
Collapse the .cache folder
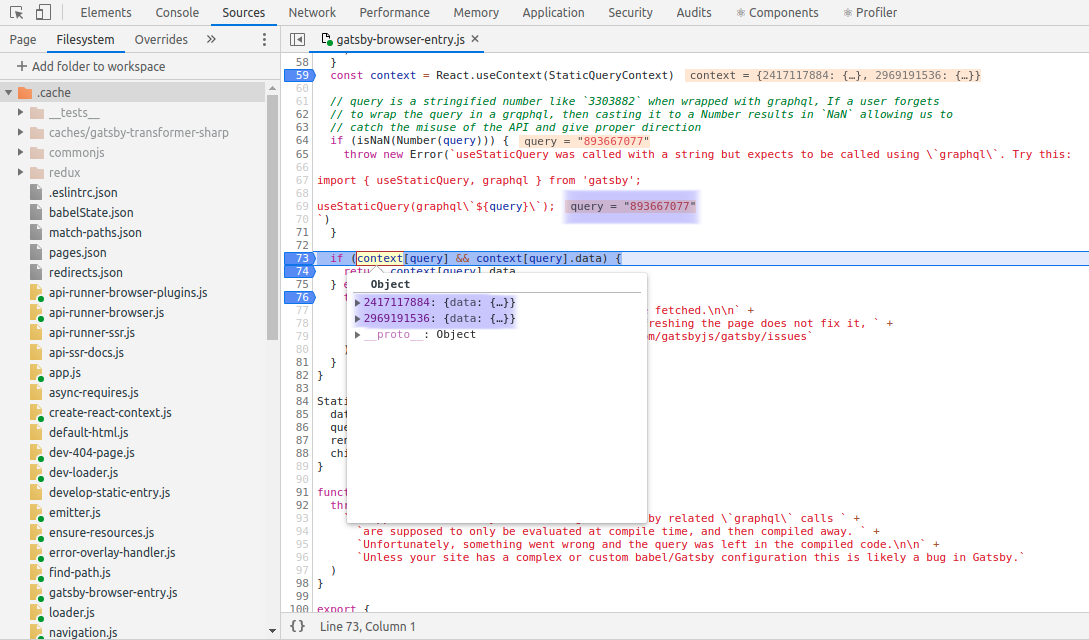(9, 93)
